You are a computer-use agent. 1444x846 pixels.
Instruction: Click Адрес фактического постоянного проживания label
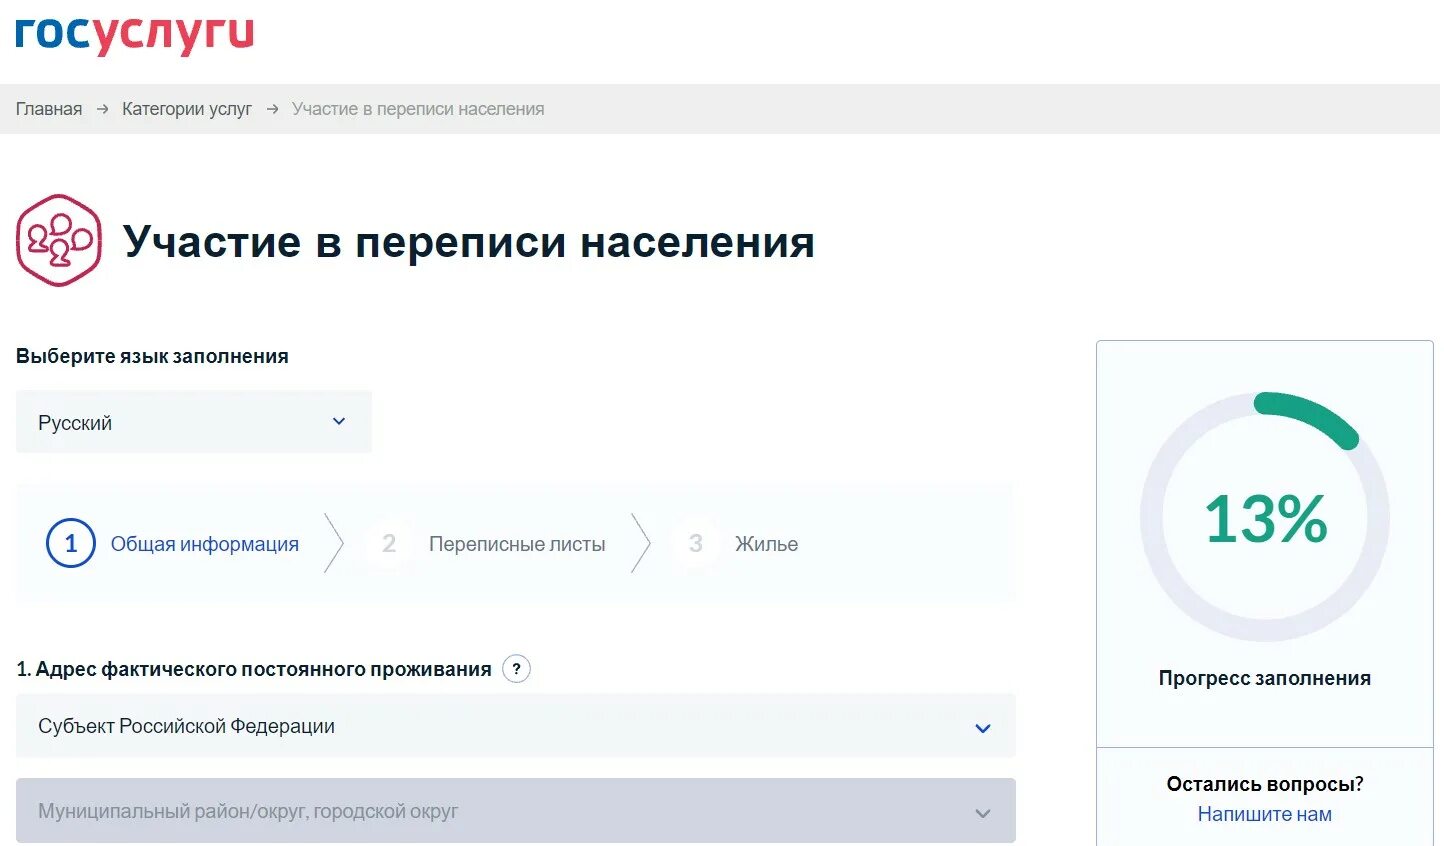click(x=254, y=669)
